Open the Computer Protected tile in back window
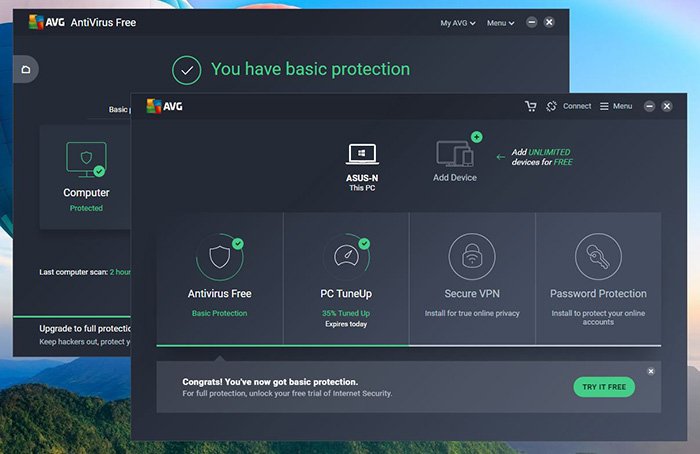 pyautogui.click(x=86, y=177)
